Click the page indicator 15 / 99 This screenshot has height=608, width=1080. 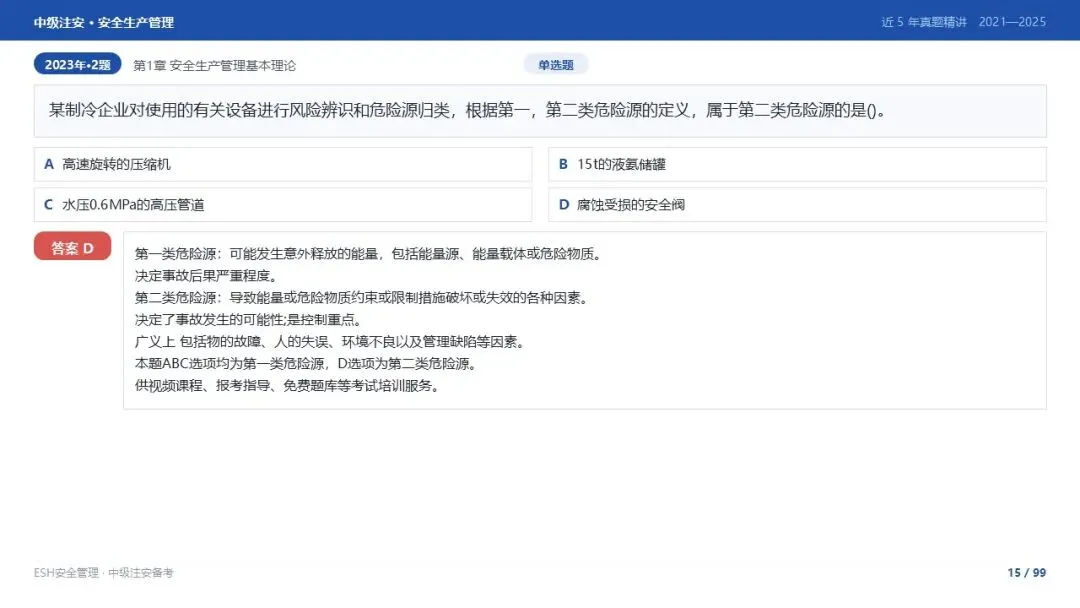pyautogui.click(x=1026, y=573)
